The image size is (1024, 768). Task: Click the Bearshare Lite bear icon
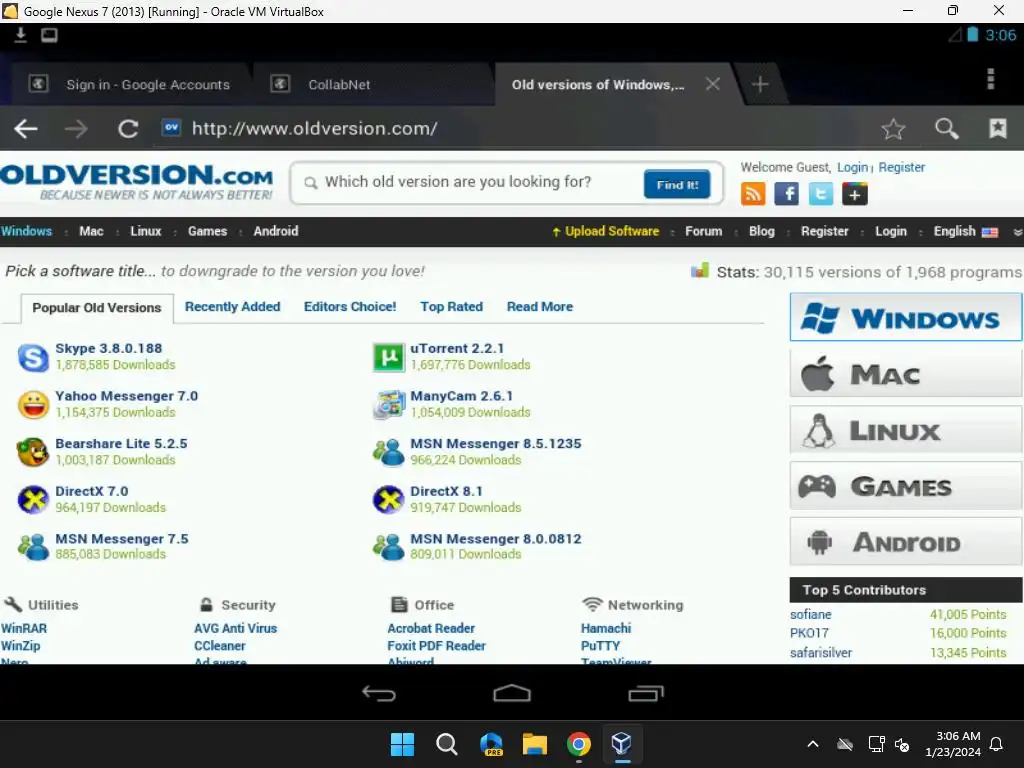(33, 452)
